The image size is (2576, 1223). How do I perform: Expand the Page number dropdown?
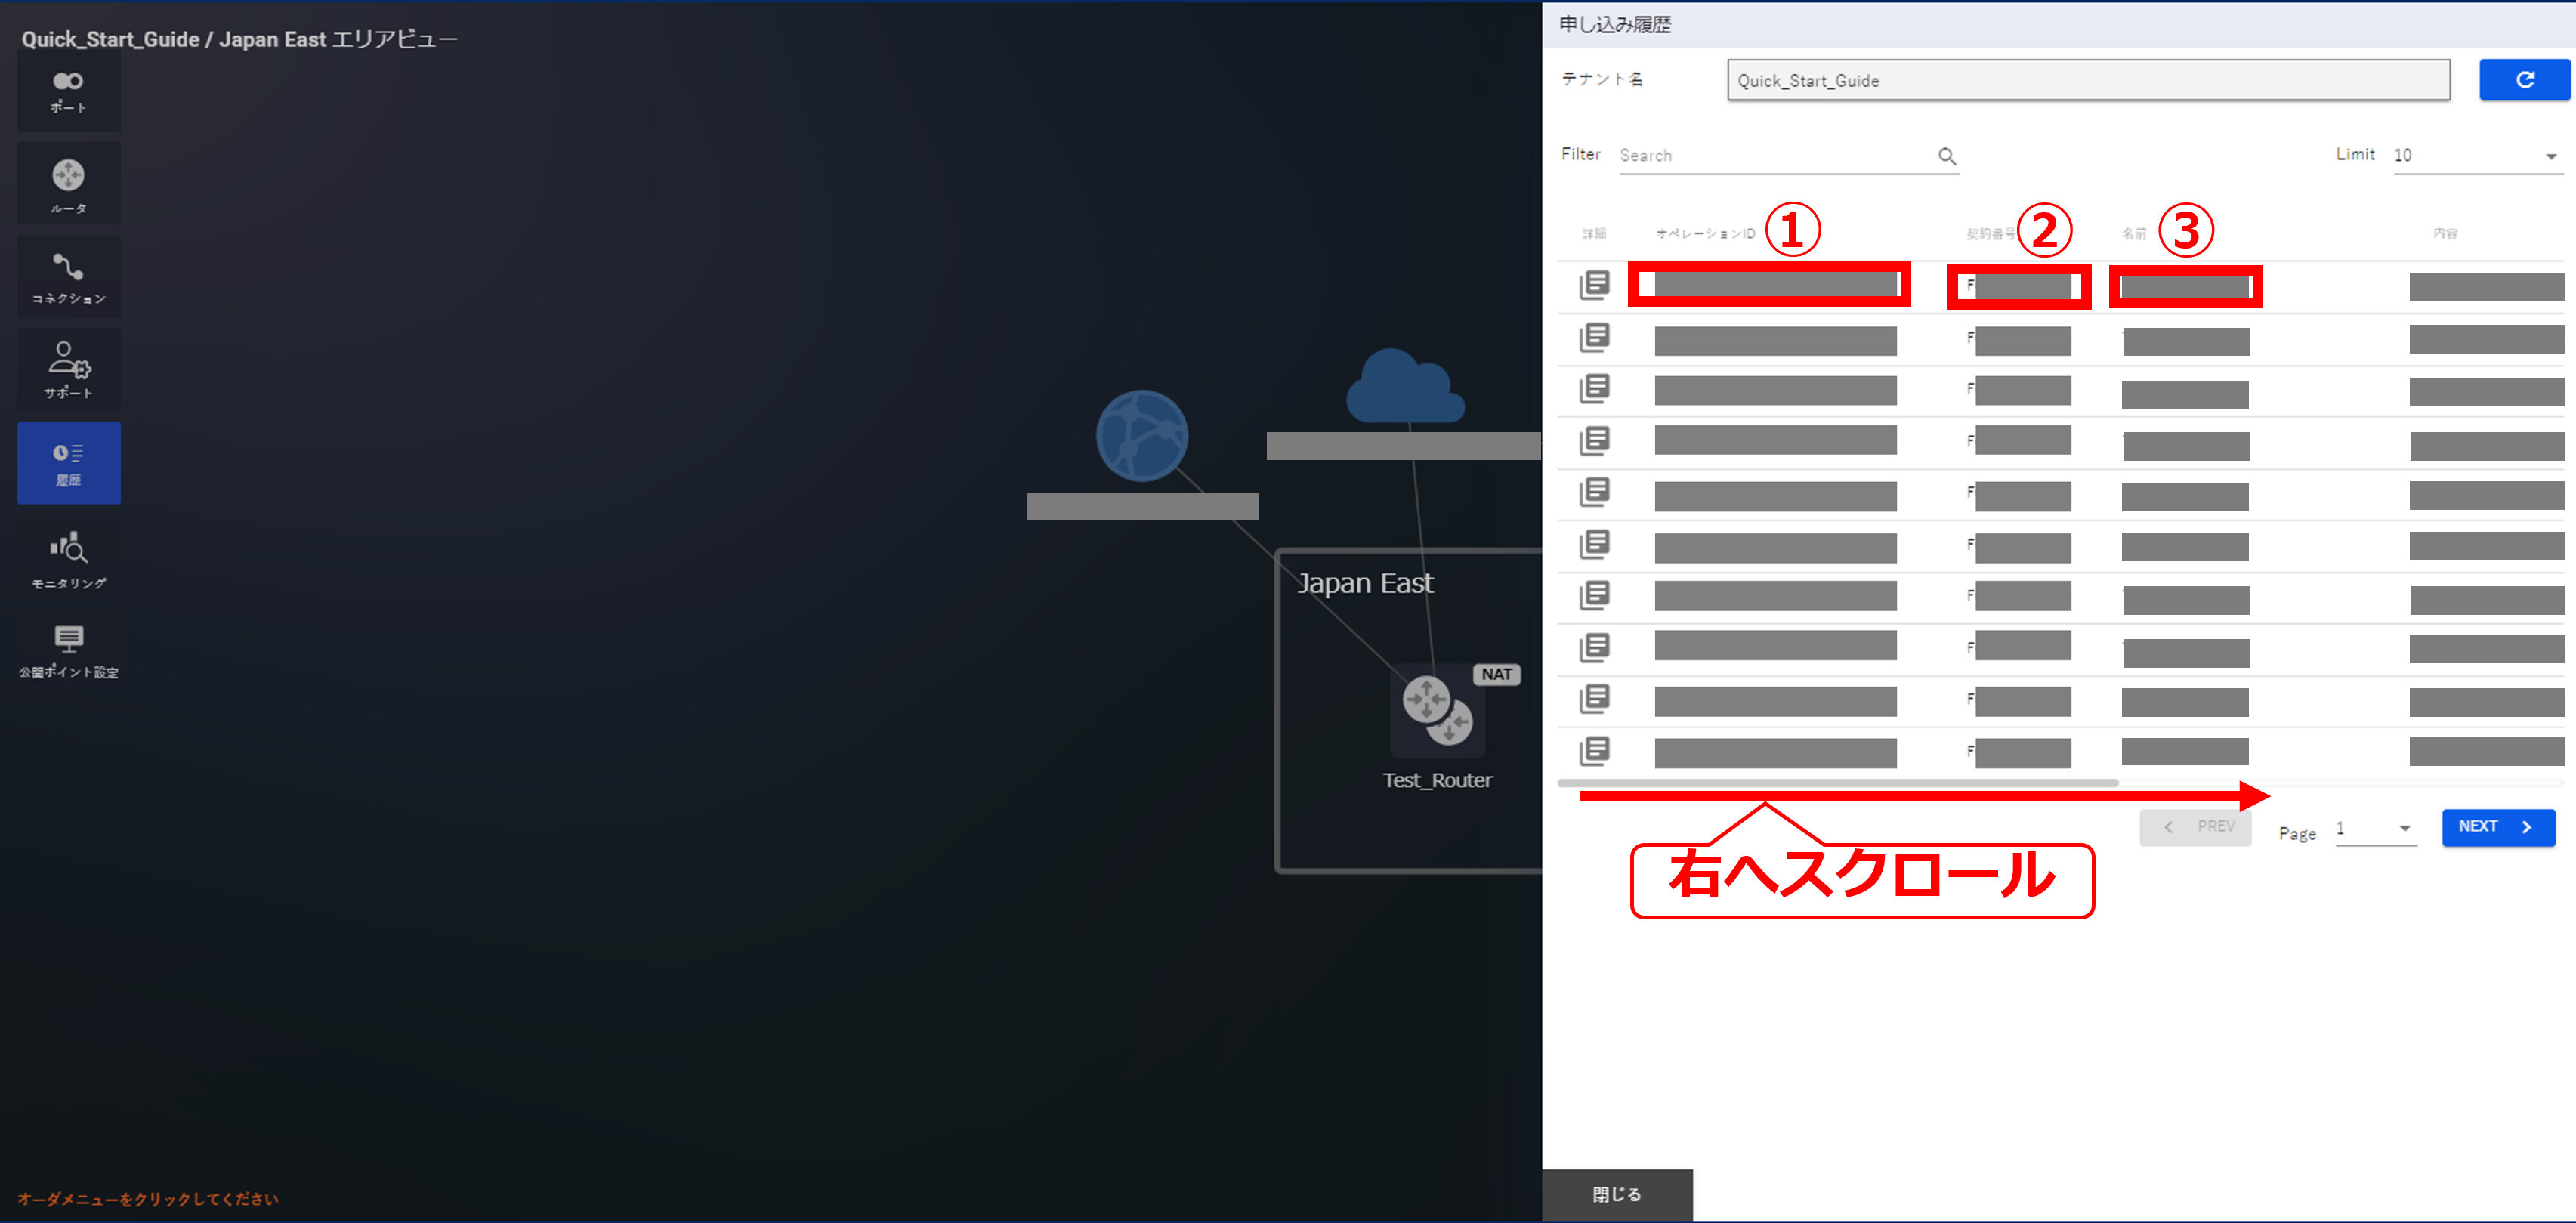tap(2375, 828)
